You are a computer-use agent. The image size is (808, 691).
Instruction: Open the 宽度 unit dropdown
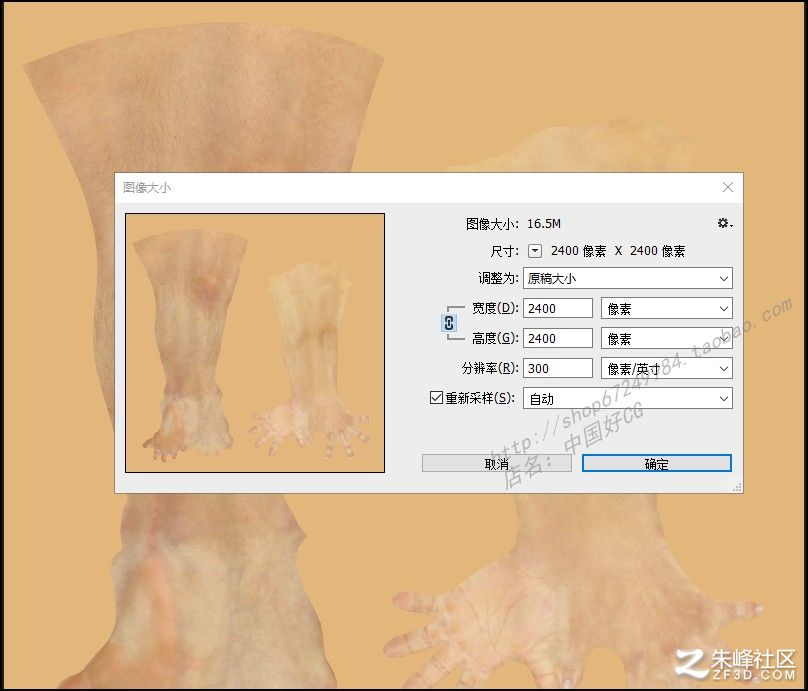tap(667, 309)
